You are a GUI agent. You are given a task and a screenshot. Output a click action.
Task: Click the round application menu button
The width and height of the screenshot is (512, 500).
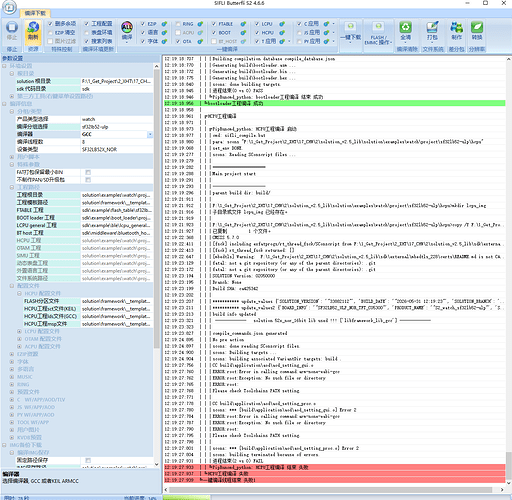[x=9, y=7]
